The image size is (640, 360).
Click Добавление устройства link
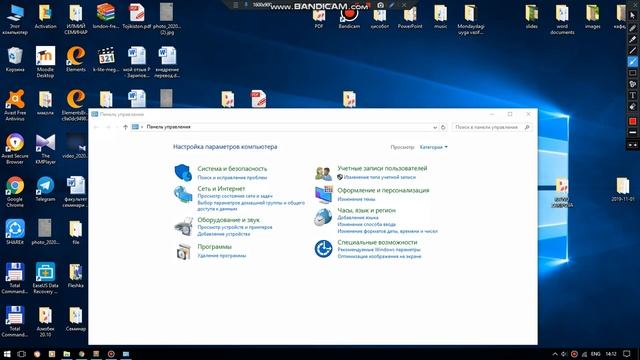[223, 234]
